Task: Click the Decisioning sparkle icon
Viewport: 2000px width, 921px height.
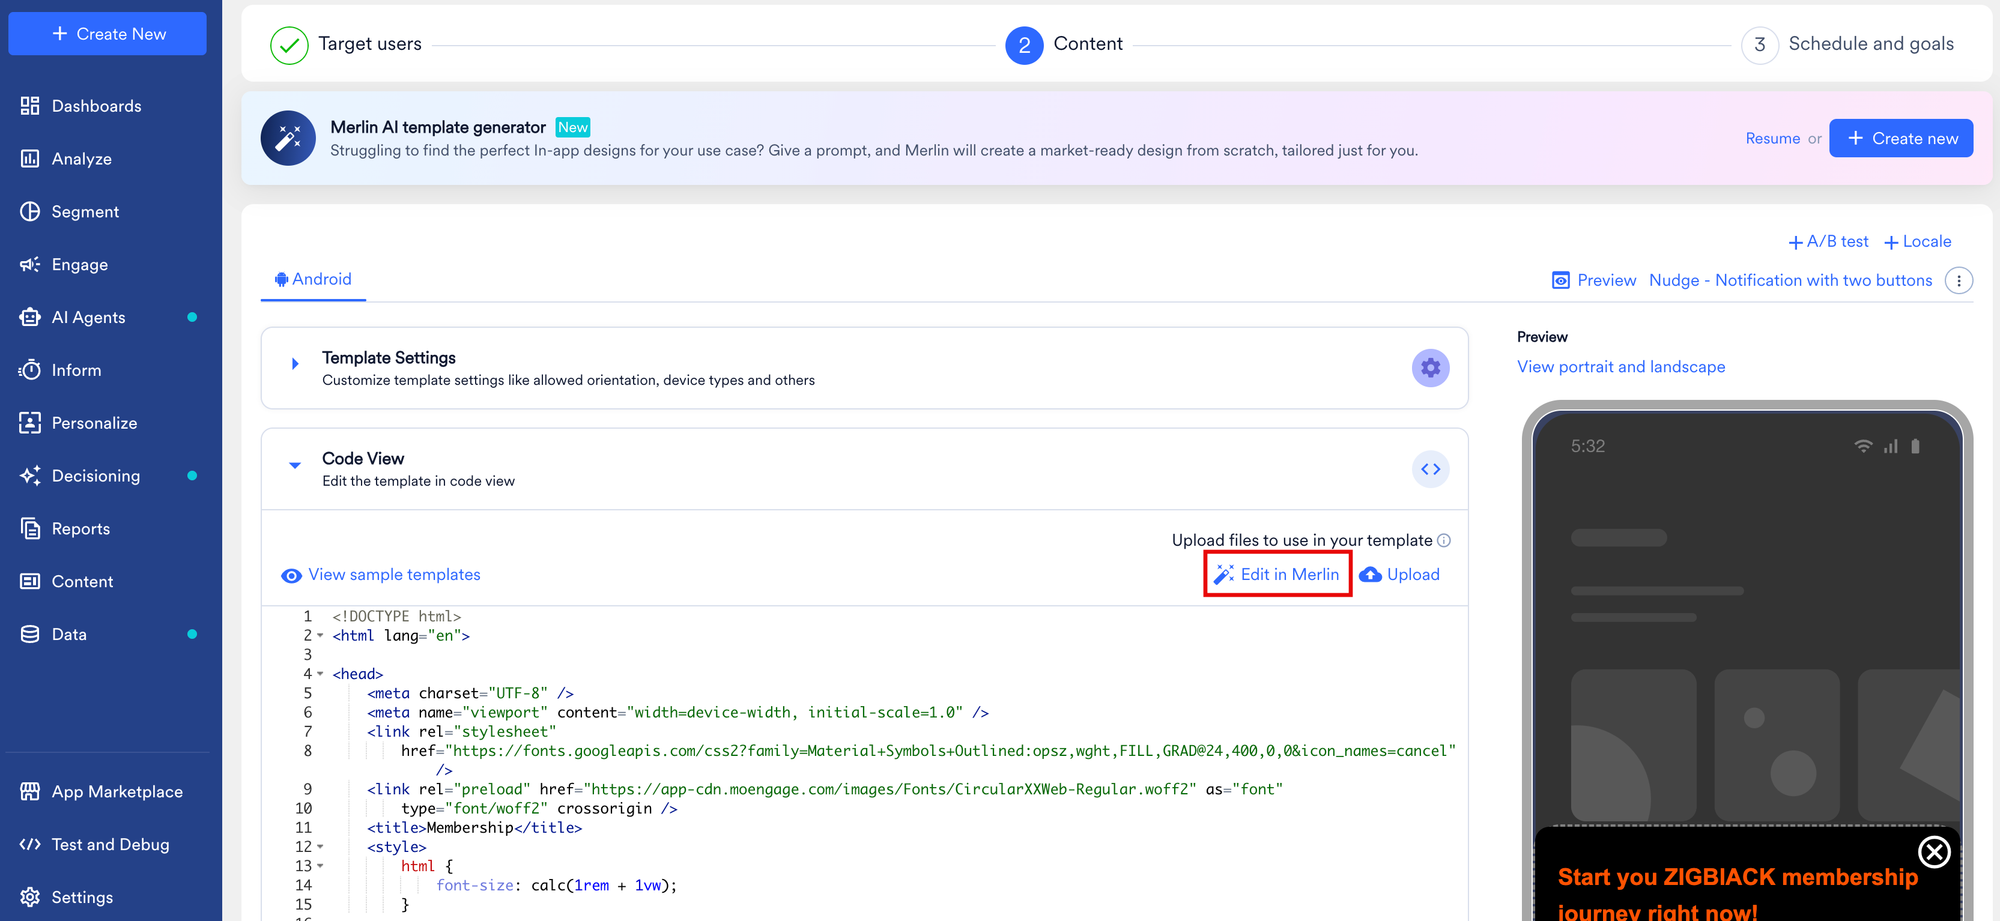Action: point(30,476)
